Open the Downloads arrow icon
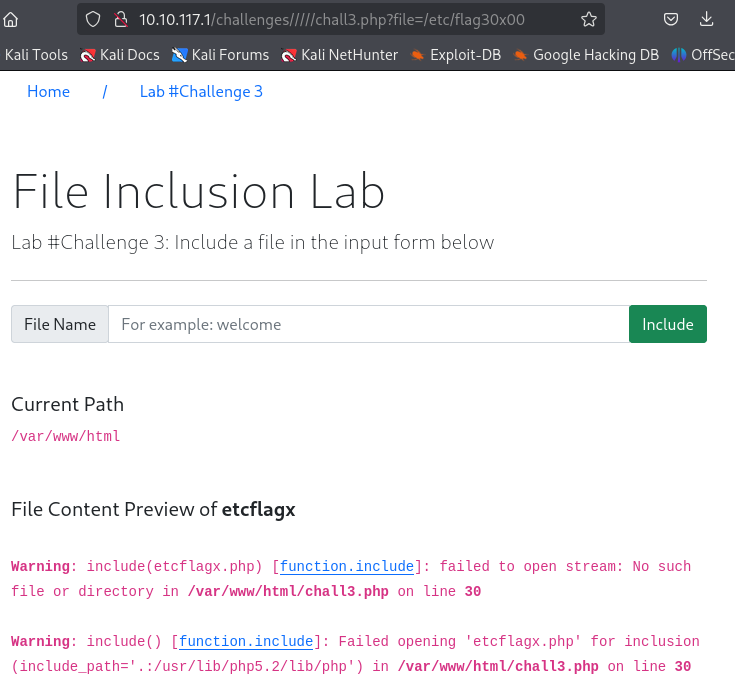735x680 pixels. pyautogui.click(x=706, y=19)
